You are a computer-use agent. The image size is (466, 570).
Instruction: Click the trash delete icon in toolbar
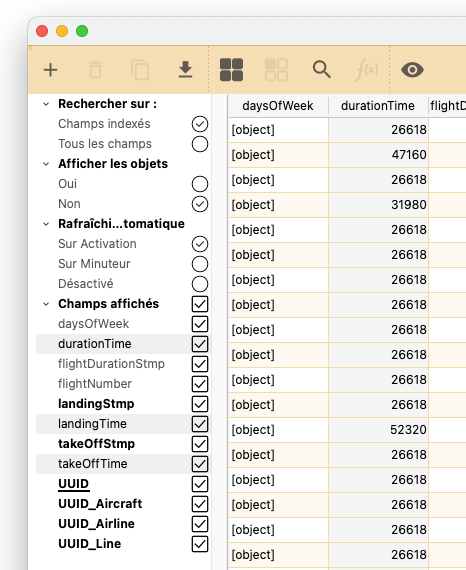tap(95, 70)
